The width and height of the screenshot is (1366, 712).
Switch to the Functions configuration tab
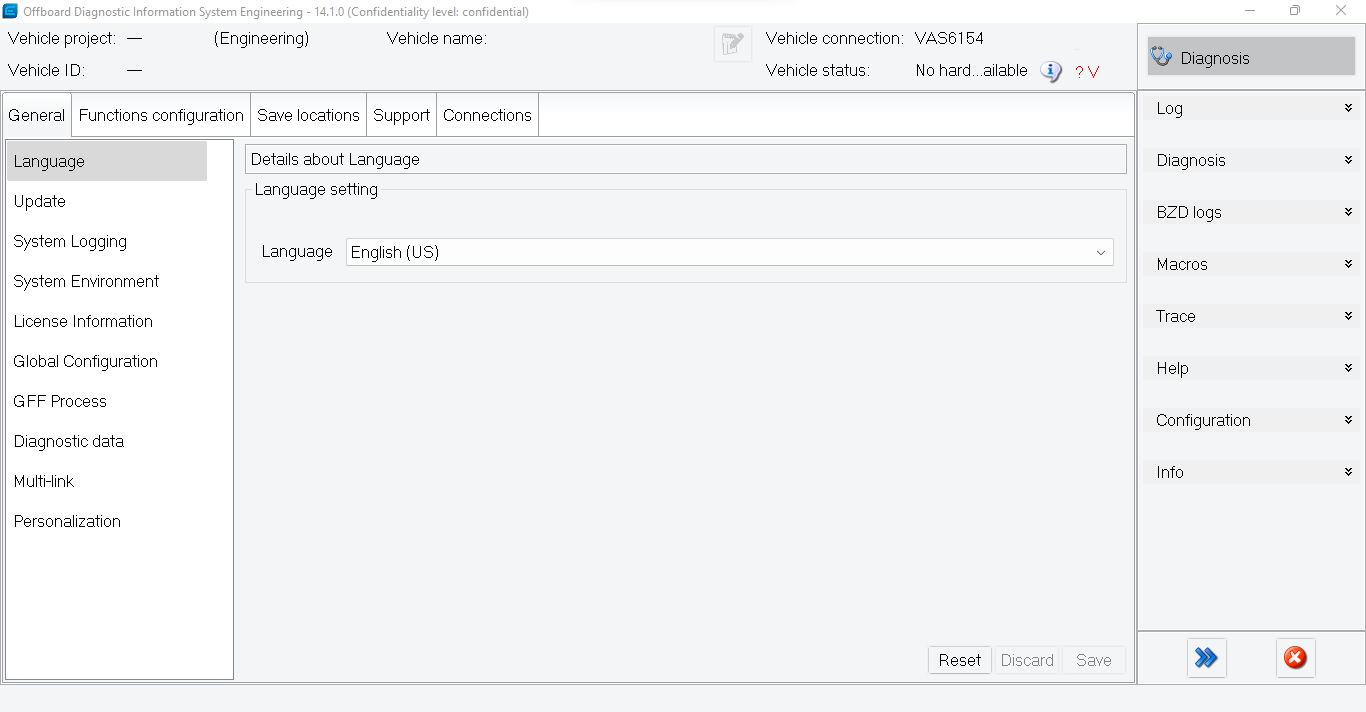[160, 114]
